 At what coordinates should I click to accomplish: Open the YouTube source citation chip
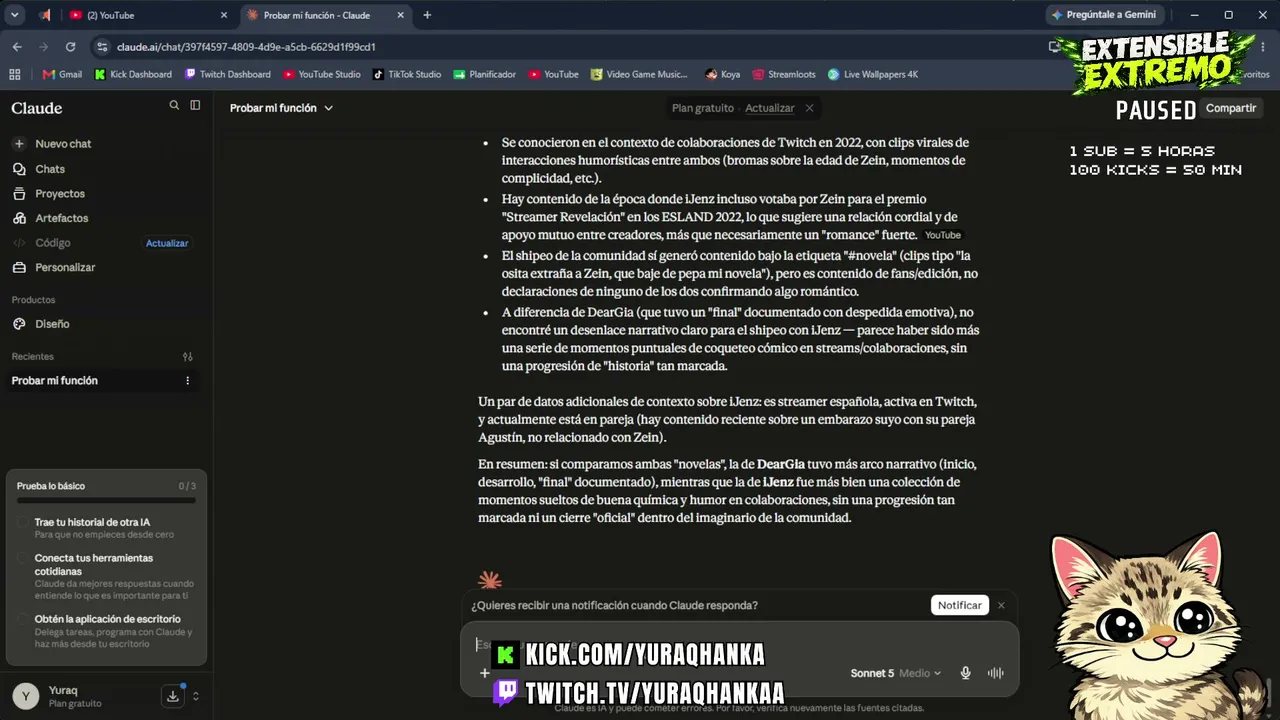tap(943, 235)
